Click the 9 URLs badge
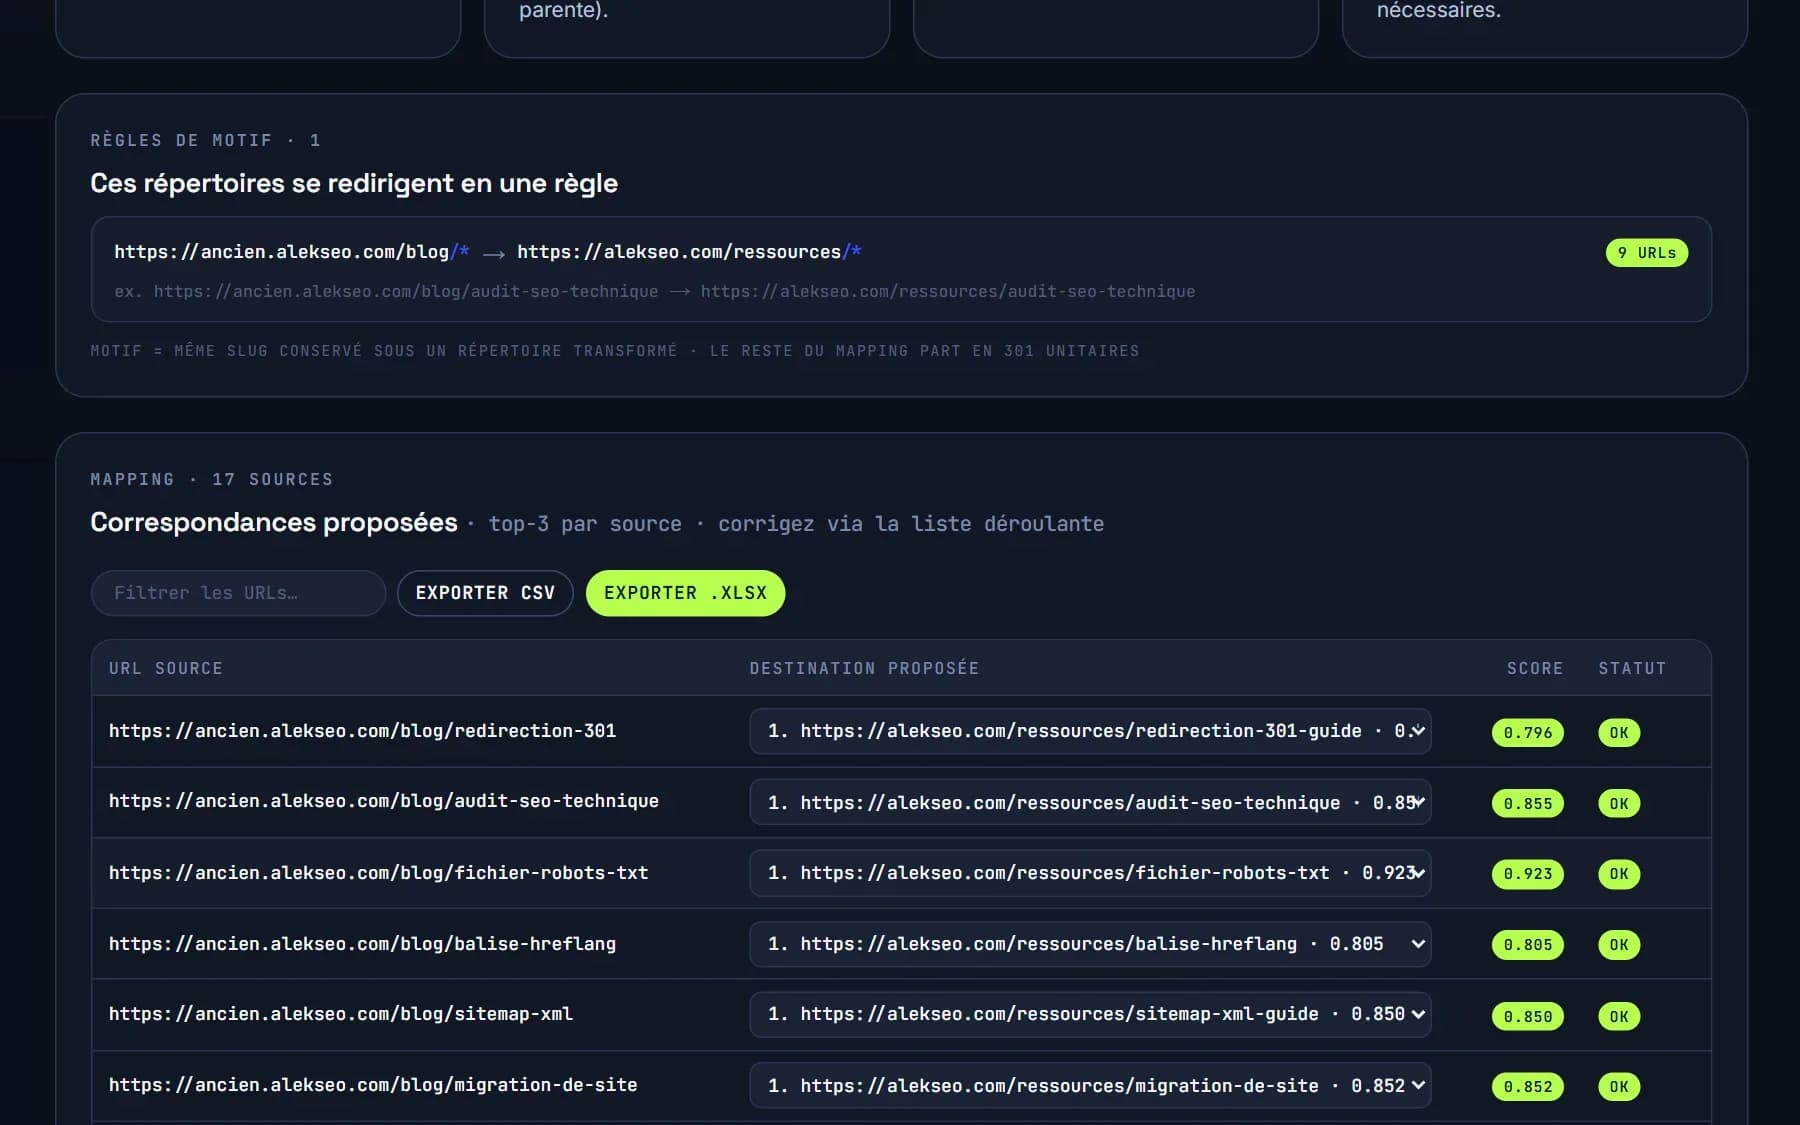Viewport: 1800px width, 1125px height. [x=1647, y=253]
